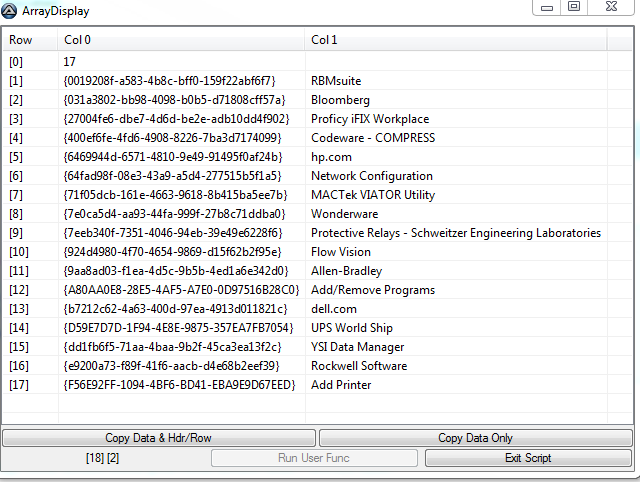Image resolution: width=640 pixels, height=482 pixels.
Task: Click the AutoIt icon in title bar
Action: click(9, 11)
